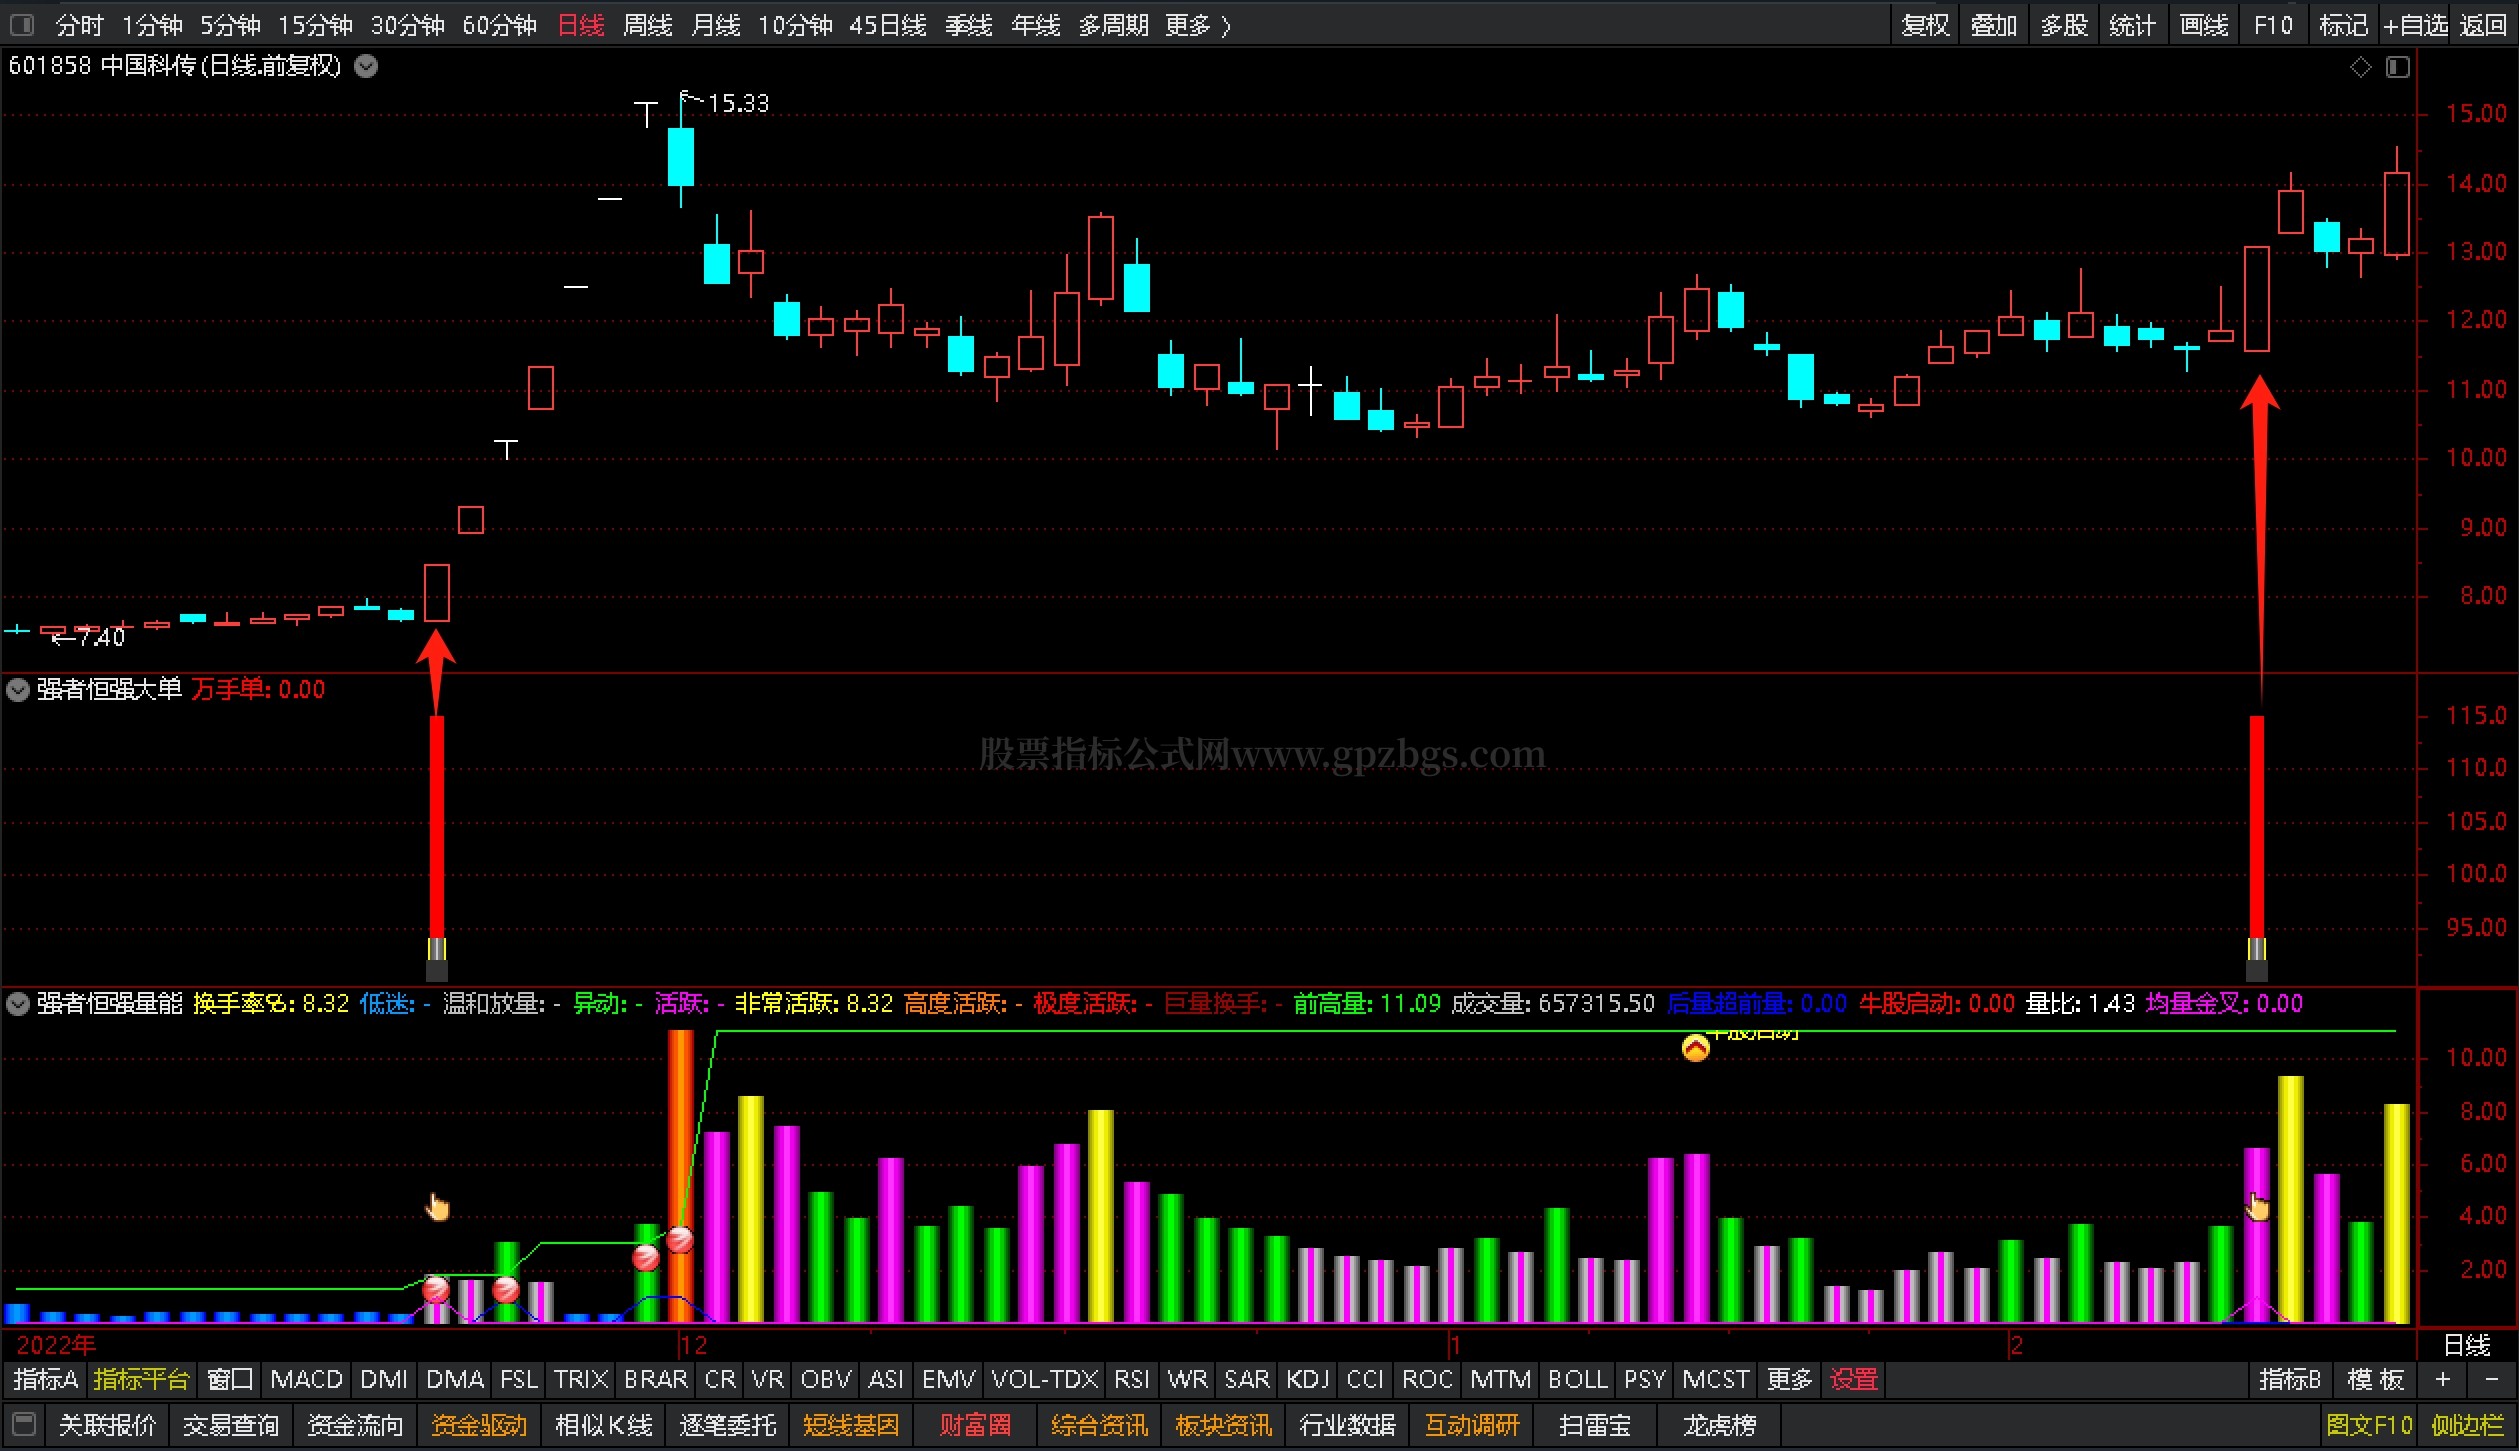2519x1451 pixels.
Task: Expand the 强者恒强量能 indicator dropdown arrow
Action: point(18,1003)
